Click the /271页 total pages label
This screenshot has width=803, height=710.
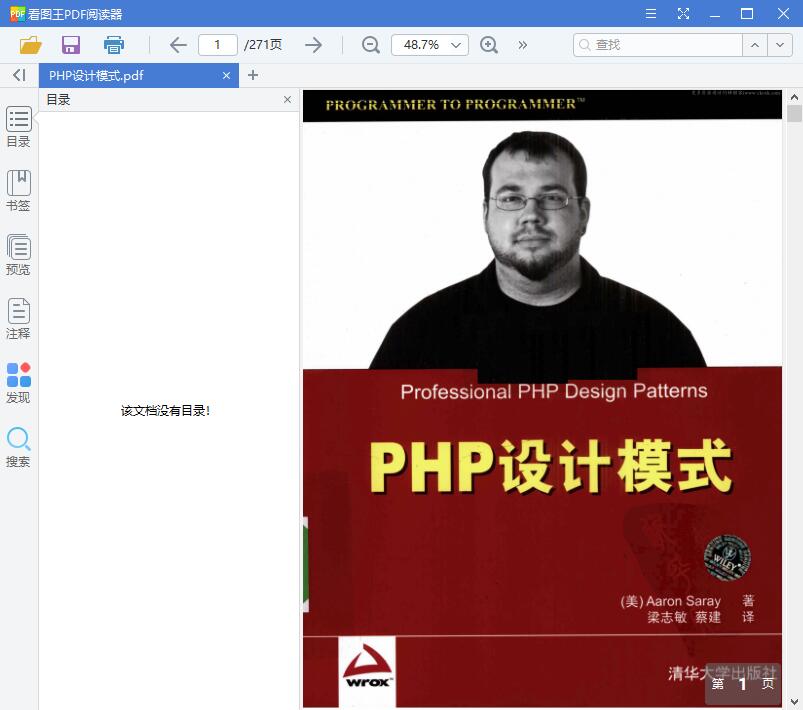pos(263,45)
